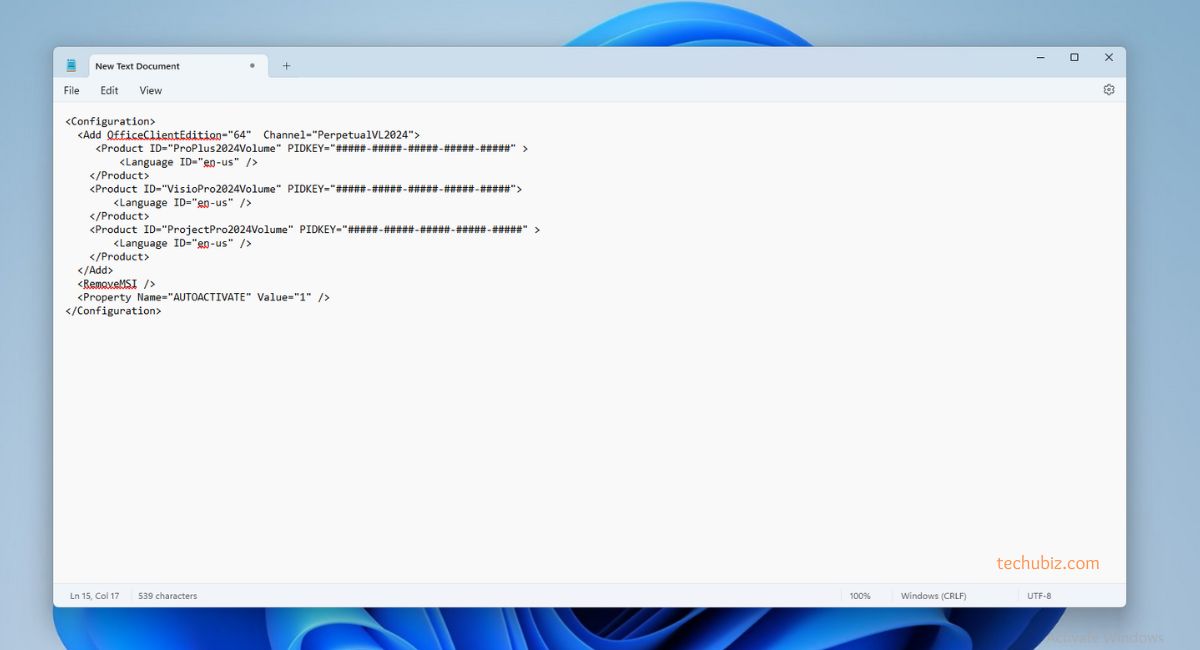Click the </Product> tag after the ProPlus language line

(119, 175)
